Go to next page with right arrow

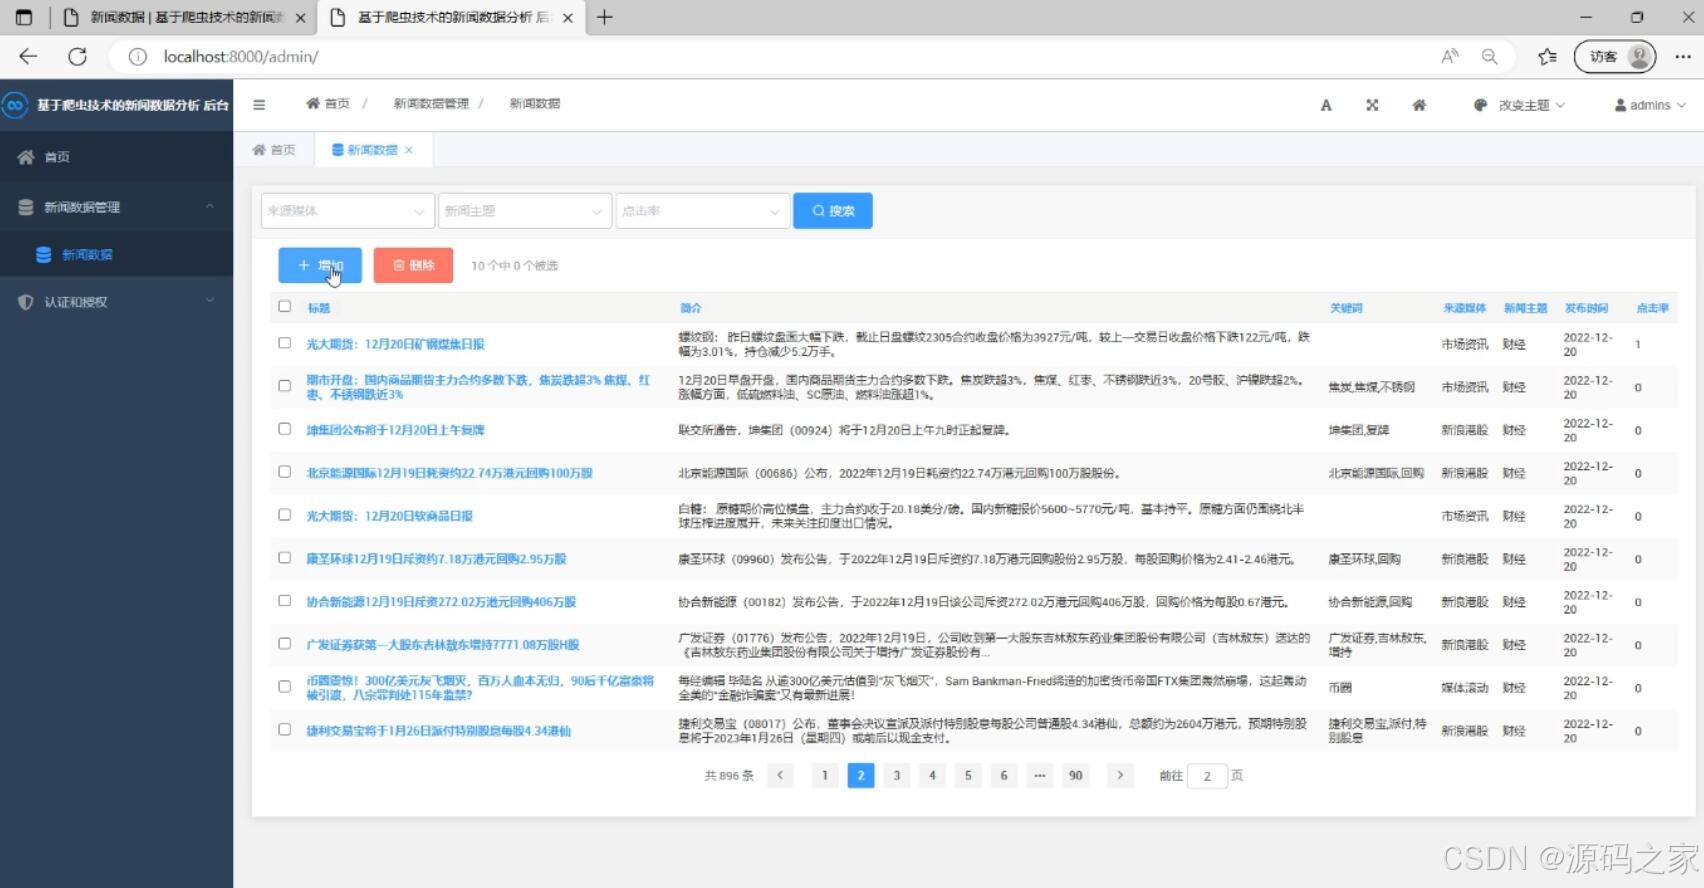tap(1120, 775)
